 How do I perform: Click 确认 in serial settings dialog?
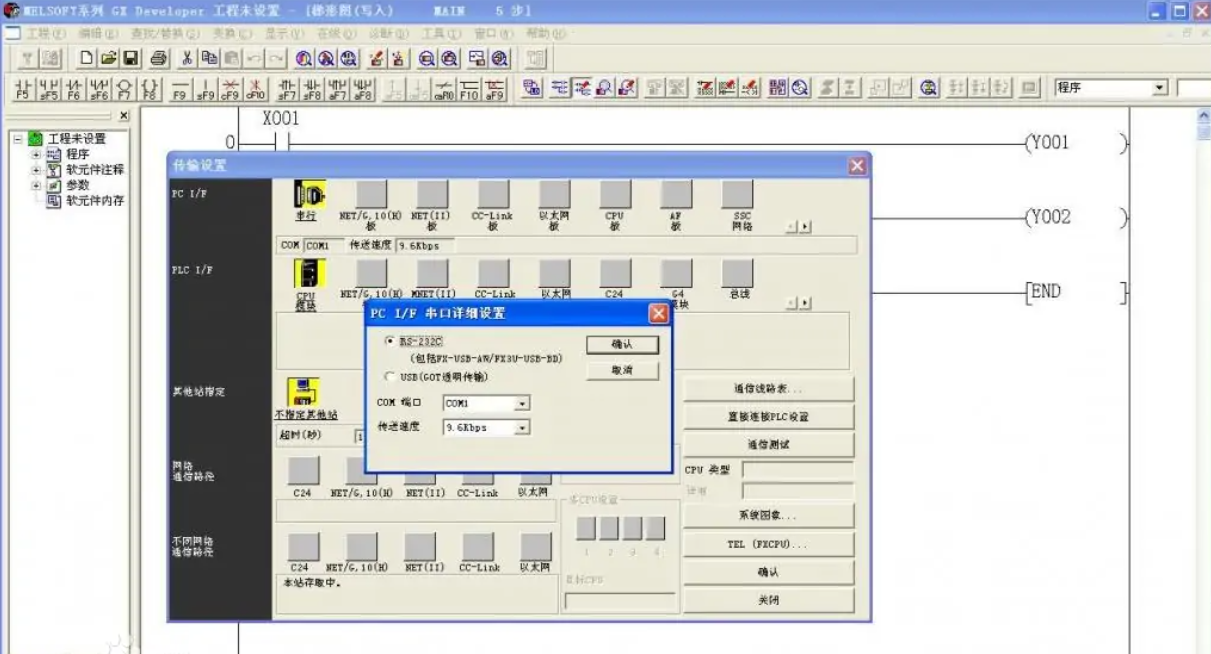622,344
